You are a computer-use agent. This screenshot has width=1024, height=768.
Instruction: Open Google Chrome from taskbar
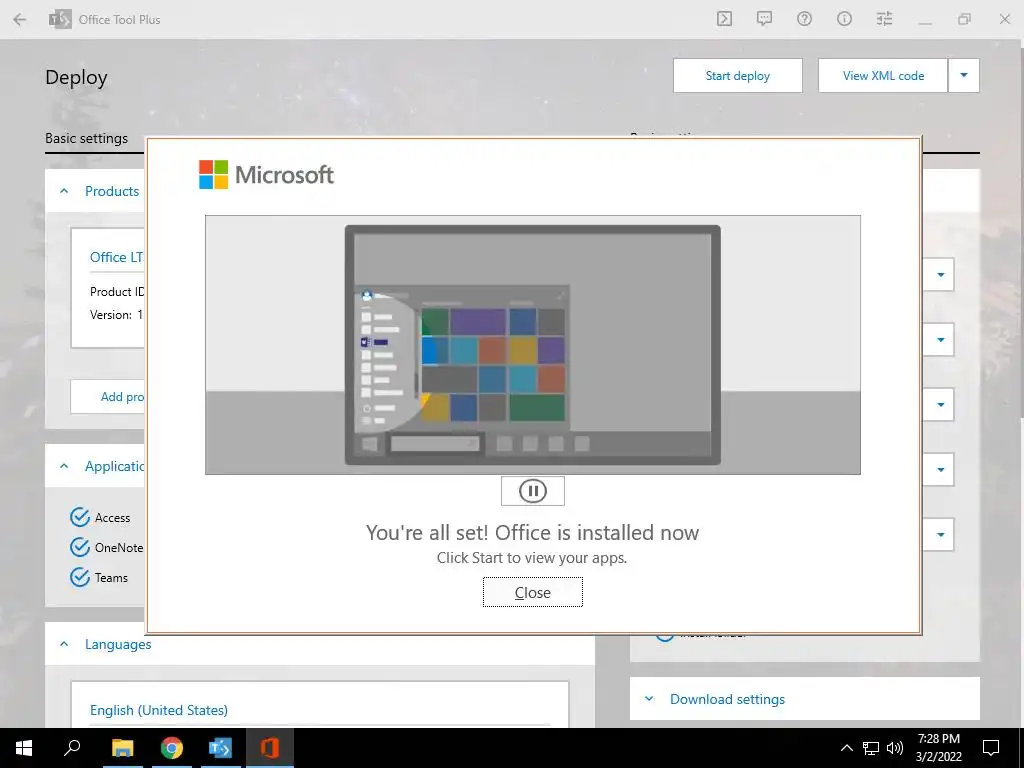(x=172, y=748)
